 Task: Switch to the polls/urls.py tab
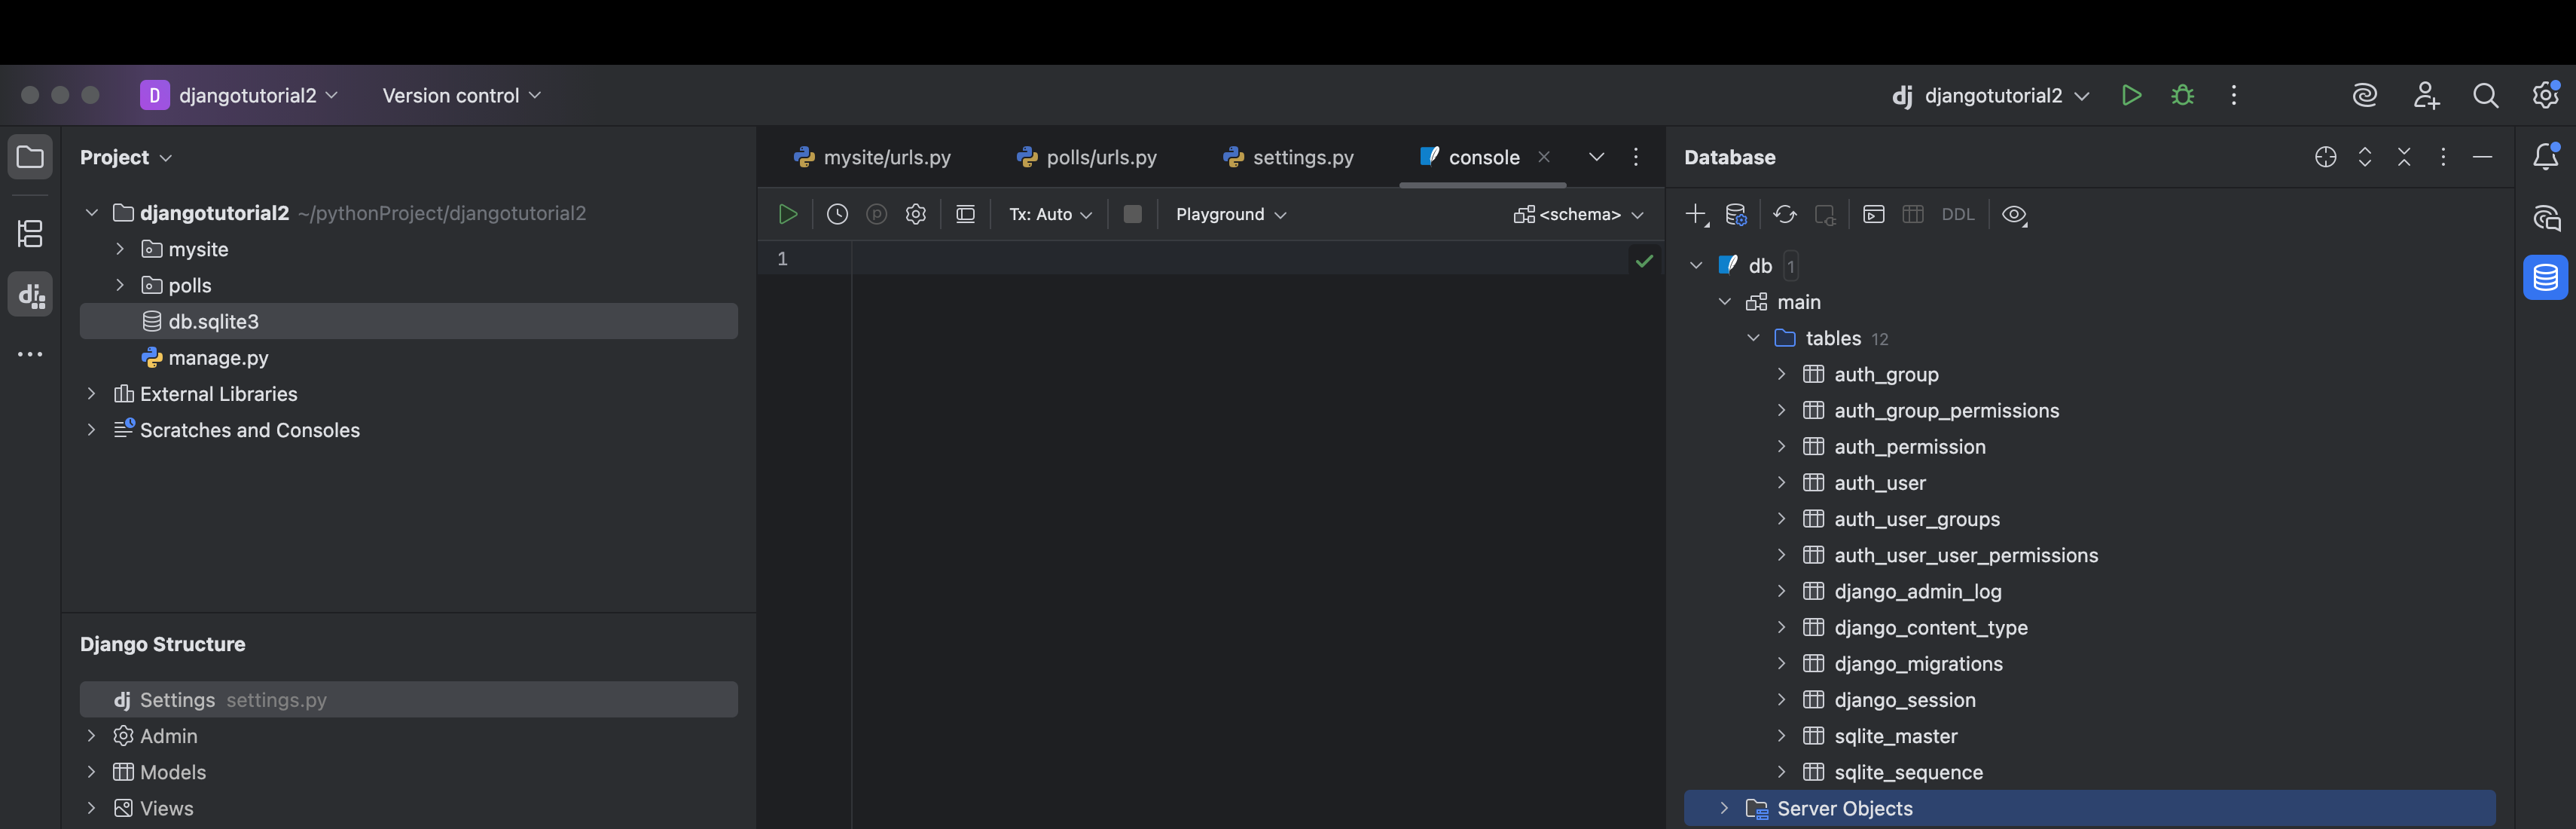point(1087,157)
